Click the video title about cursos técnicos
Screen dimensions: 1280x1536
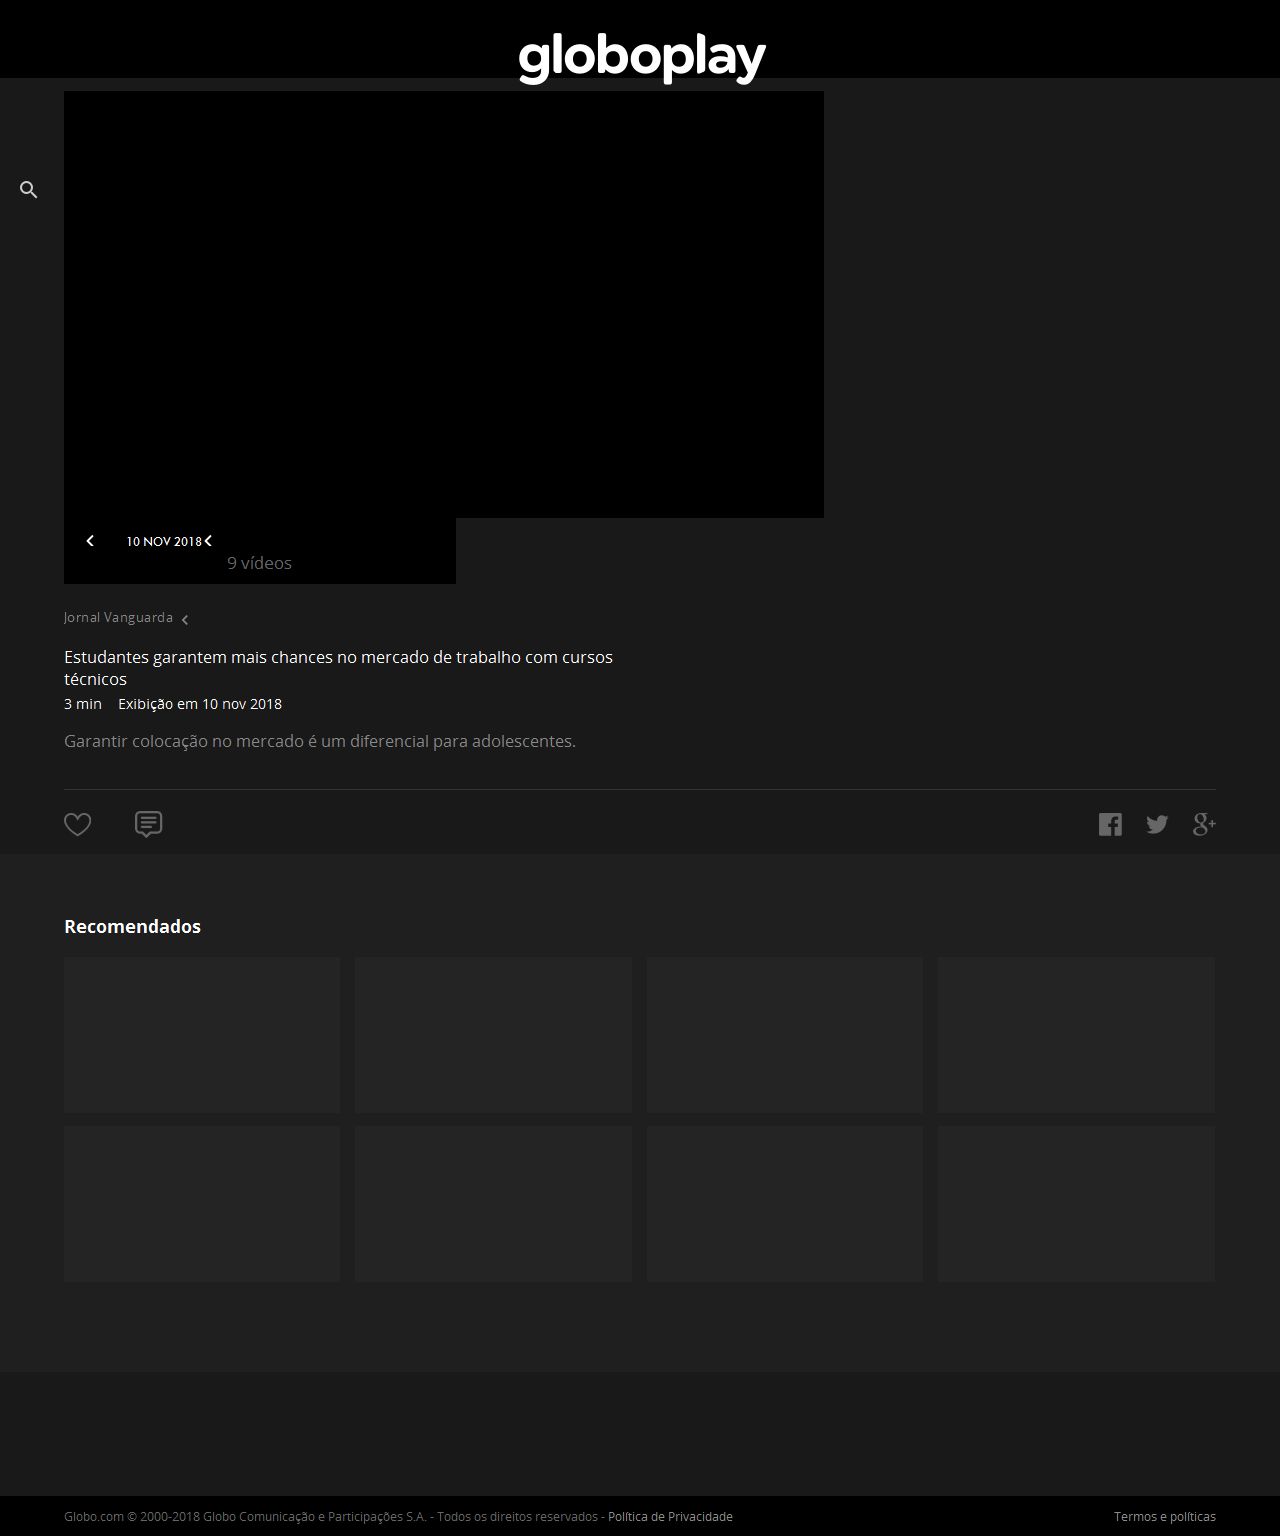click(338, 667)
